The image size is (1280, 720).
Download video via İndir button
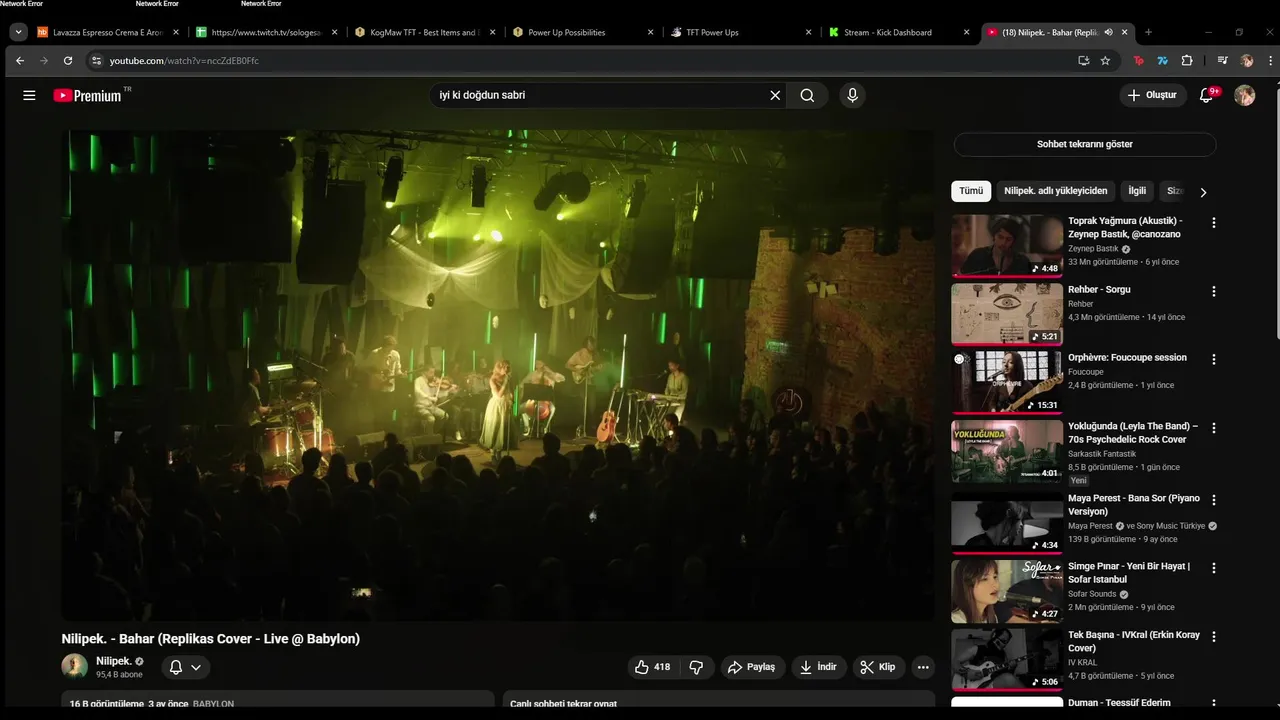point(818,667)
